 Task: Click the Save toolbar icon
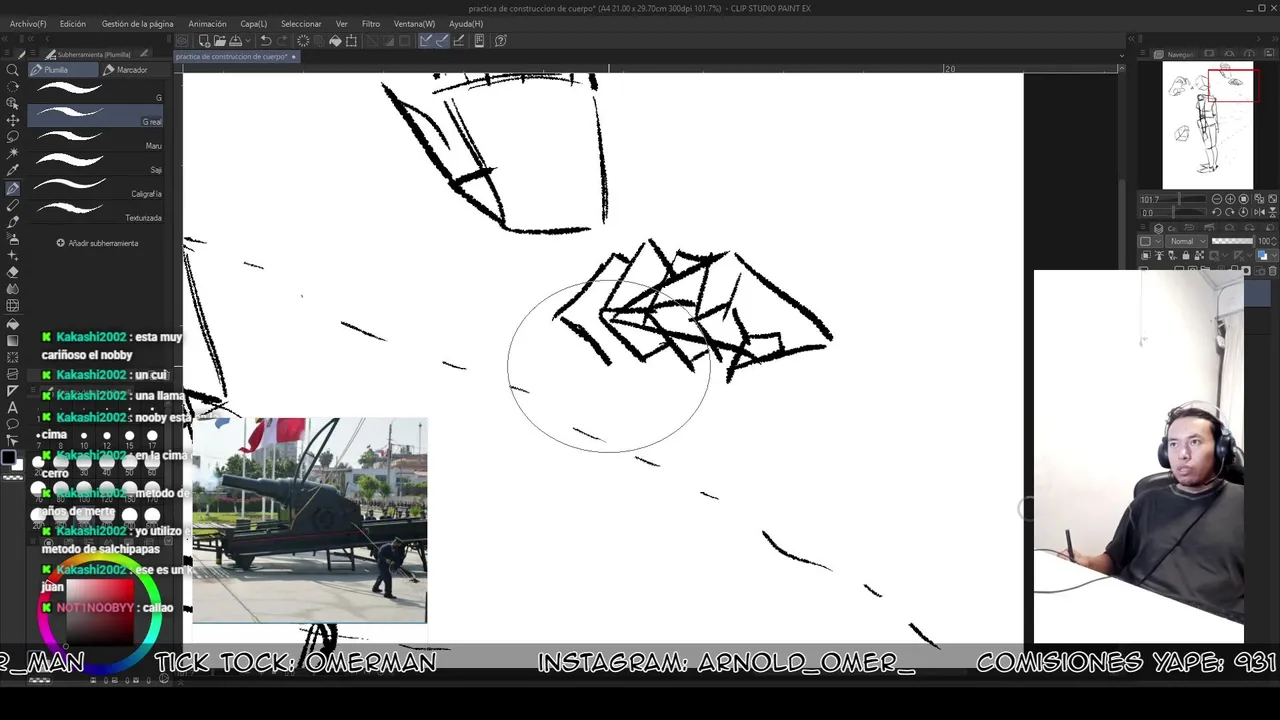pos(235,41)
